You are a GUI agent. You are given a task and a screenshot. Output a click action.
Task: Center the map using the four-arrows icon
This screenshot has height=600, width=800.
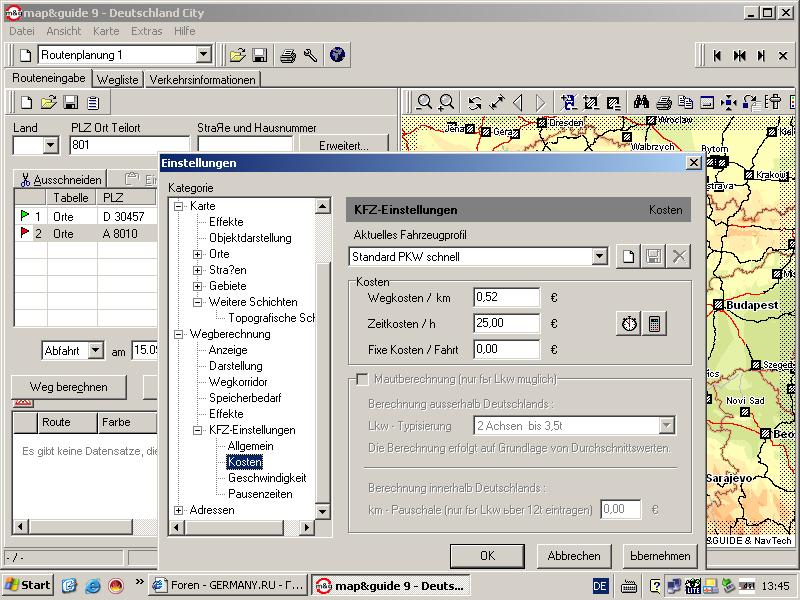pyautogui.click(x=729, y=103)
